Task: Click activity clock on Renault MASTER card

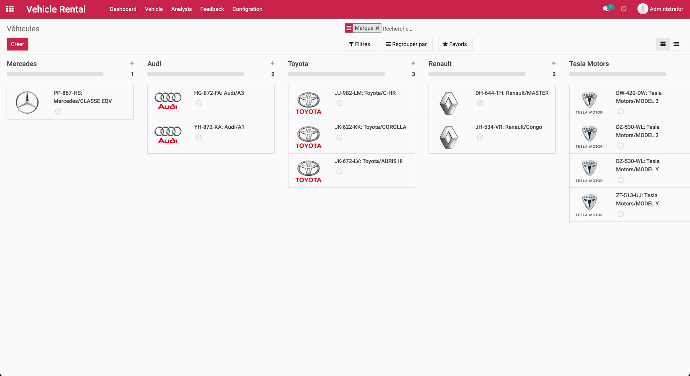Action: click(x=480, y=103)
